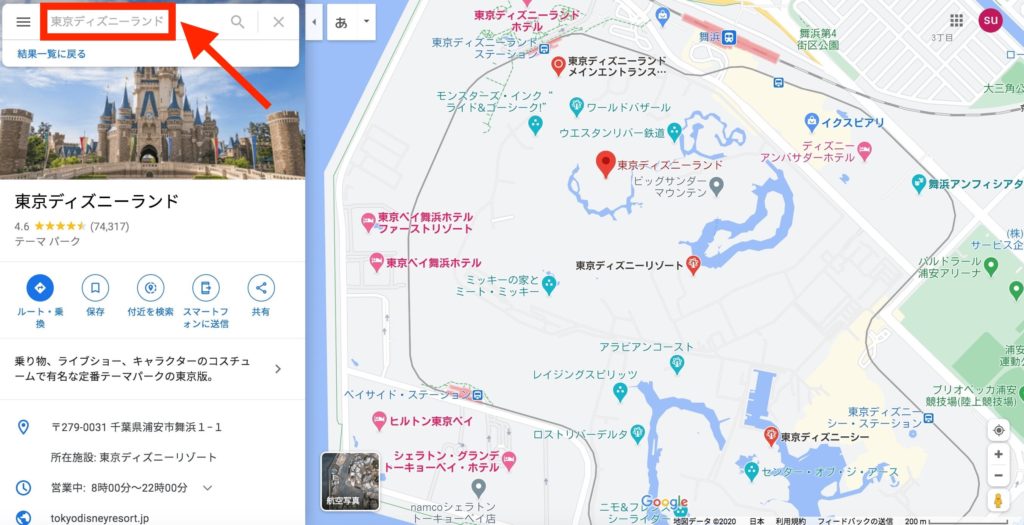Viewport: 1024px width, 525px height.
Task: Click the あ input method button
Action: (x=341, y=22)
